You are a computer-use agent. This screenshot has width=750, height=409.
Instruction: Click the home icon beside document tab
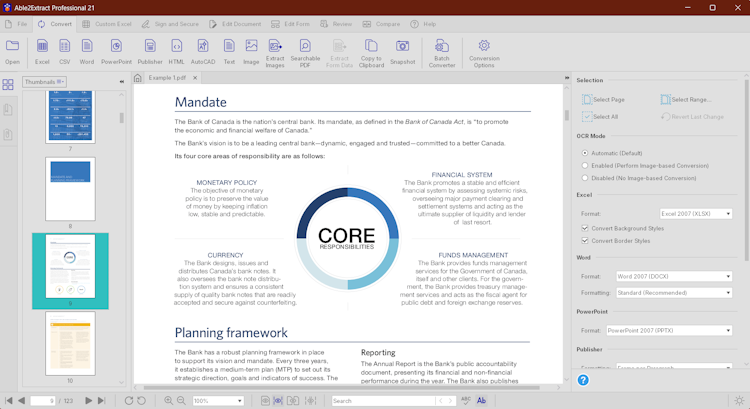pyautogui.click(x=138, y=78)
